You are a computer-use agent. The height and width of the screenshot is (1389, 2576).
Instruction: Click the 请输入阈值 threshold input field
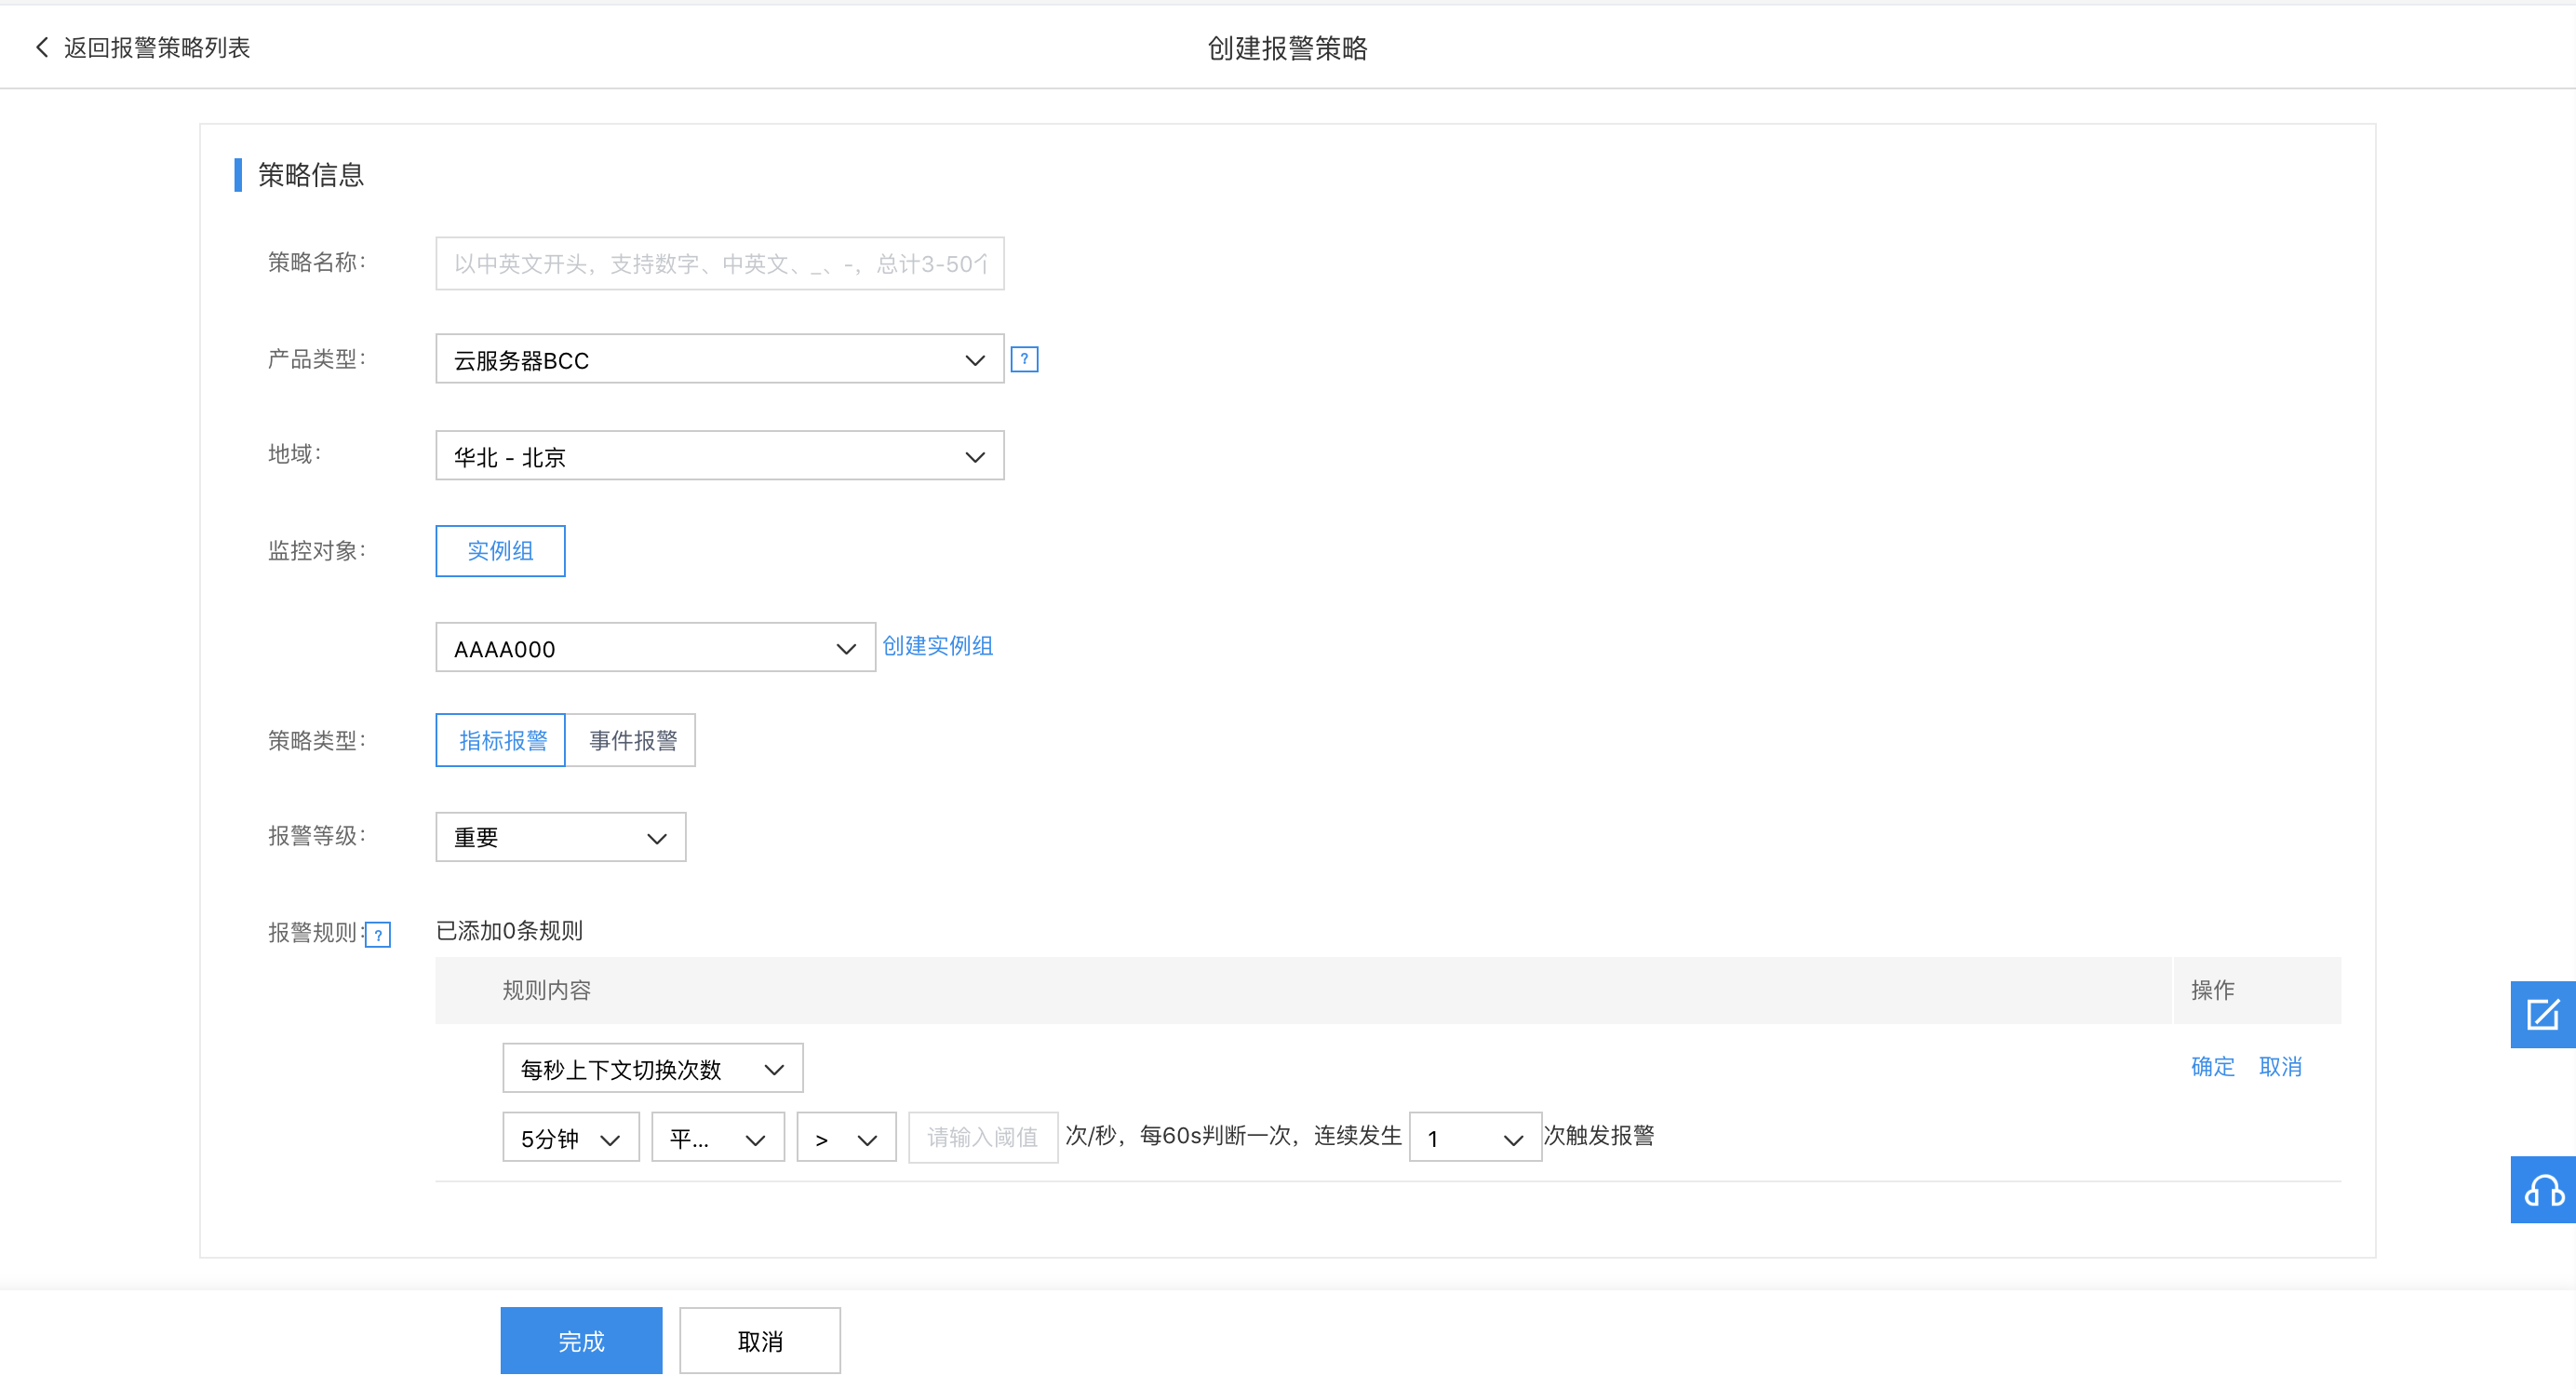click(x=982, y=1137)
